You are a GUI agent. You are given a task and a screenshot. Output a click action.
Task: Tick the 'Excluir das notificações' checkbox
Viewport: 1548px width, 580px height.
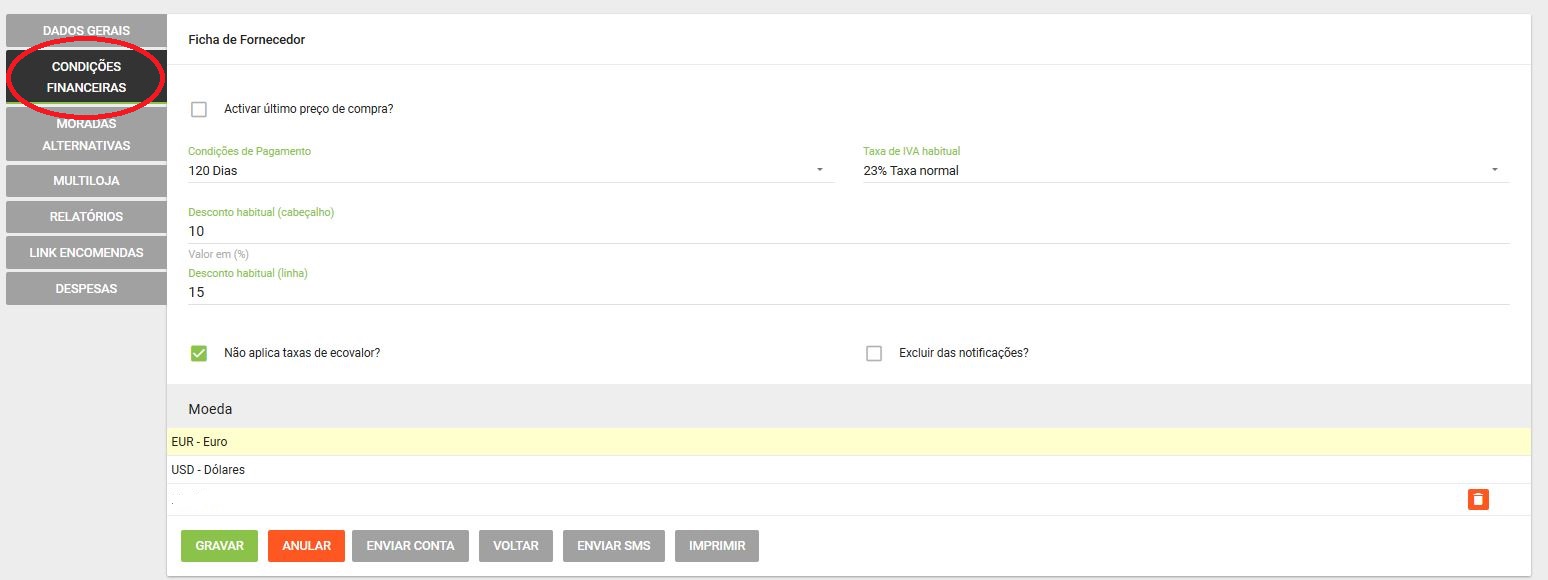pyautogui.click(x=874, y=353)
